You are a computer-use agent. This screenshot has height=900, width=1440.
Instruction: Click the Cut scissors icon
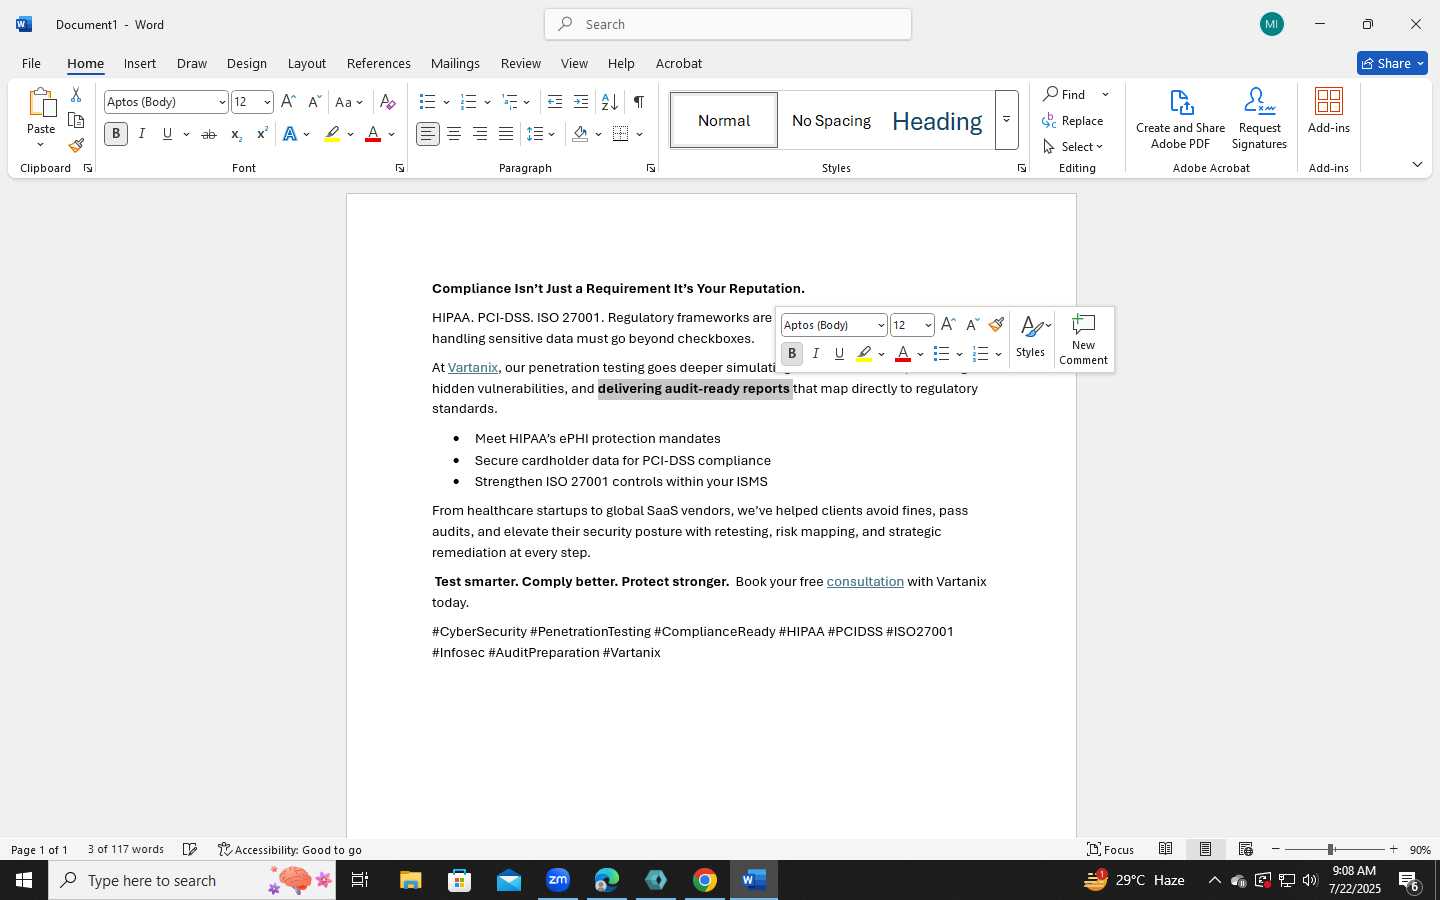(76, 95)
